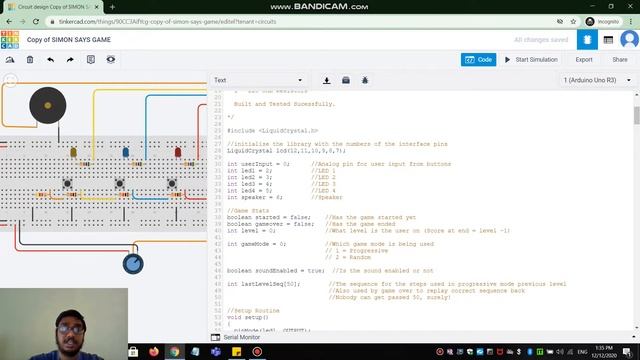The width and height of the screenshot is (640, 360).
Task: Click the line 'boolean started = false;'
Action: [269, 218]
